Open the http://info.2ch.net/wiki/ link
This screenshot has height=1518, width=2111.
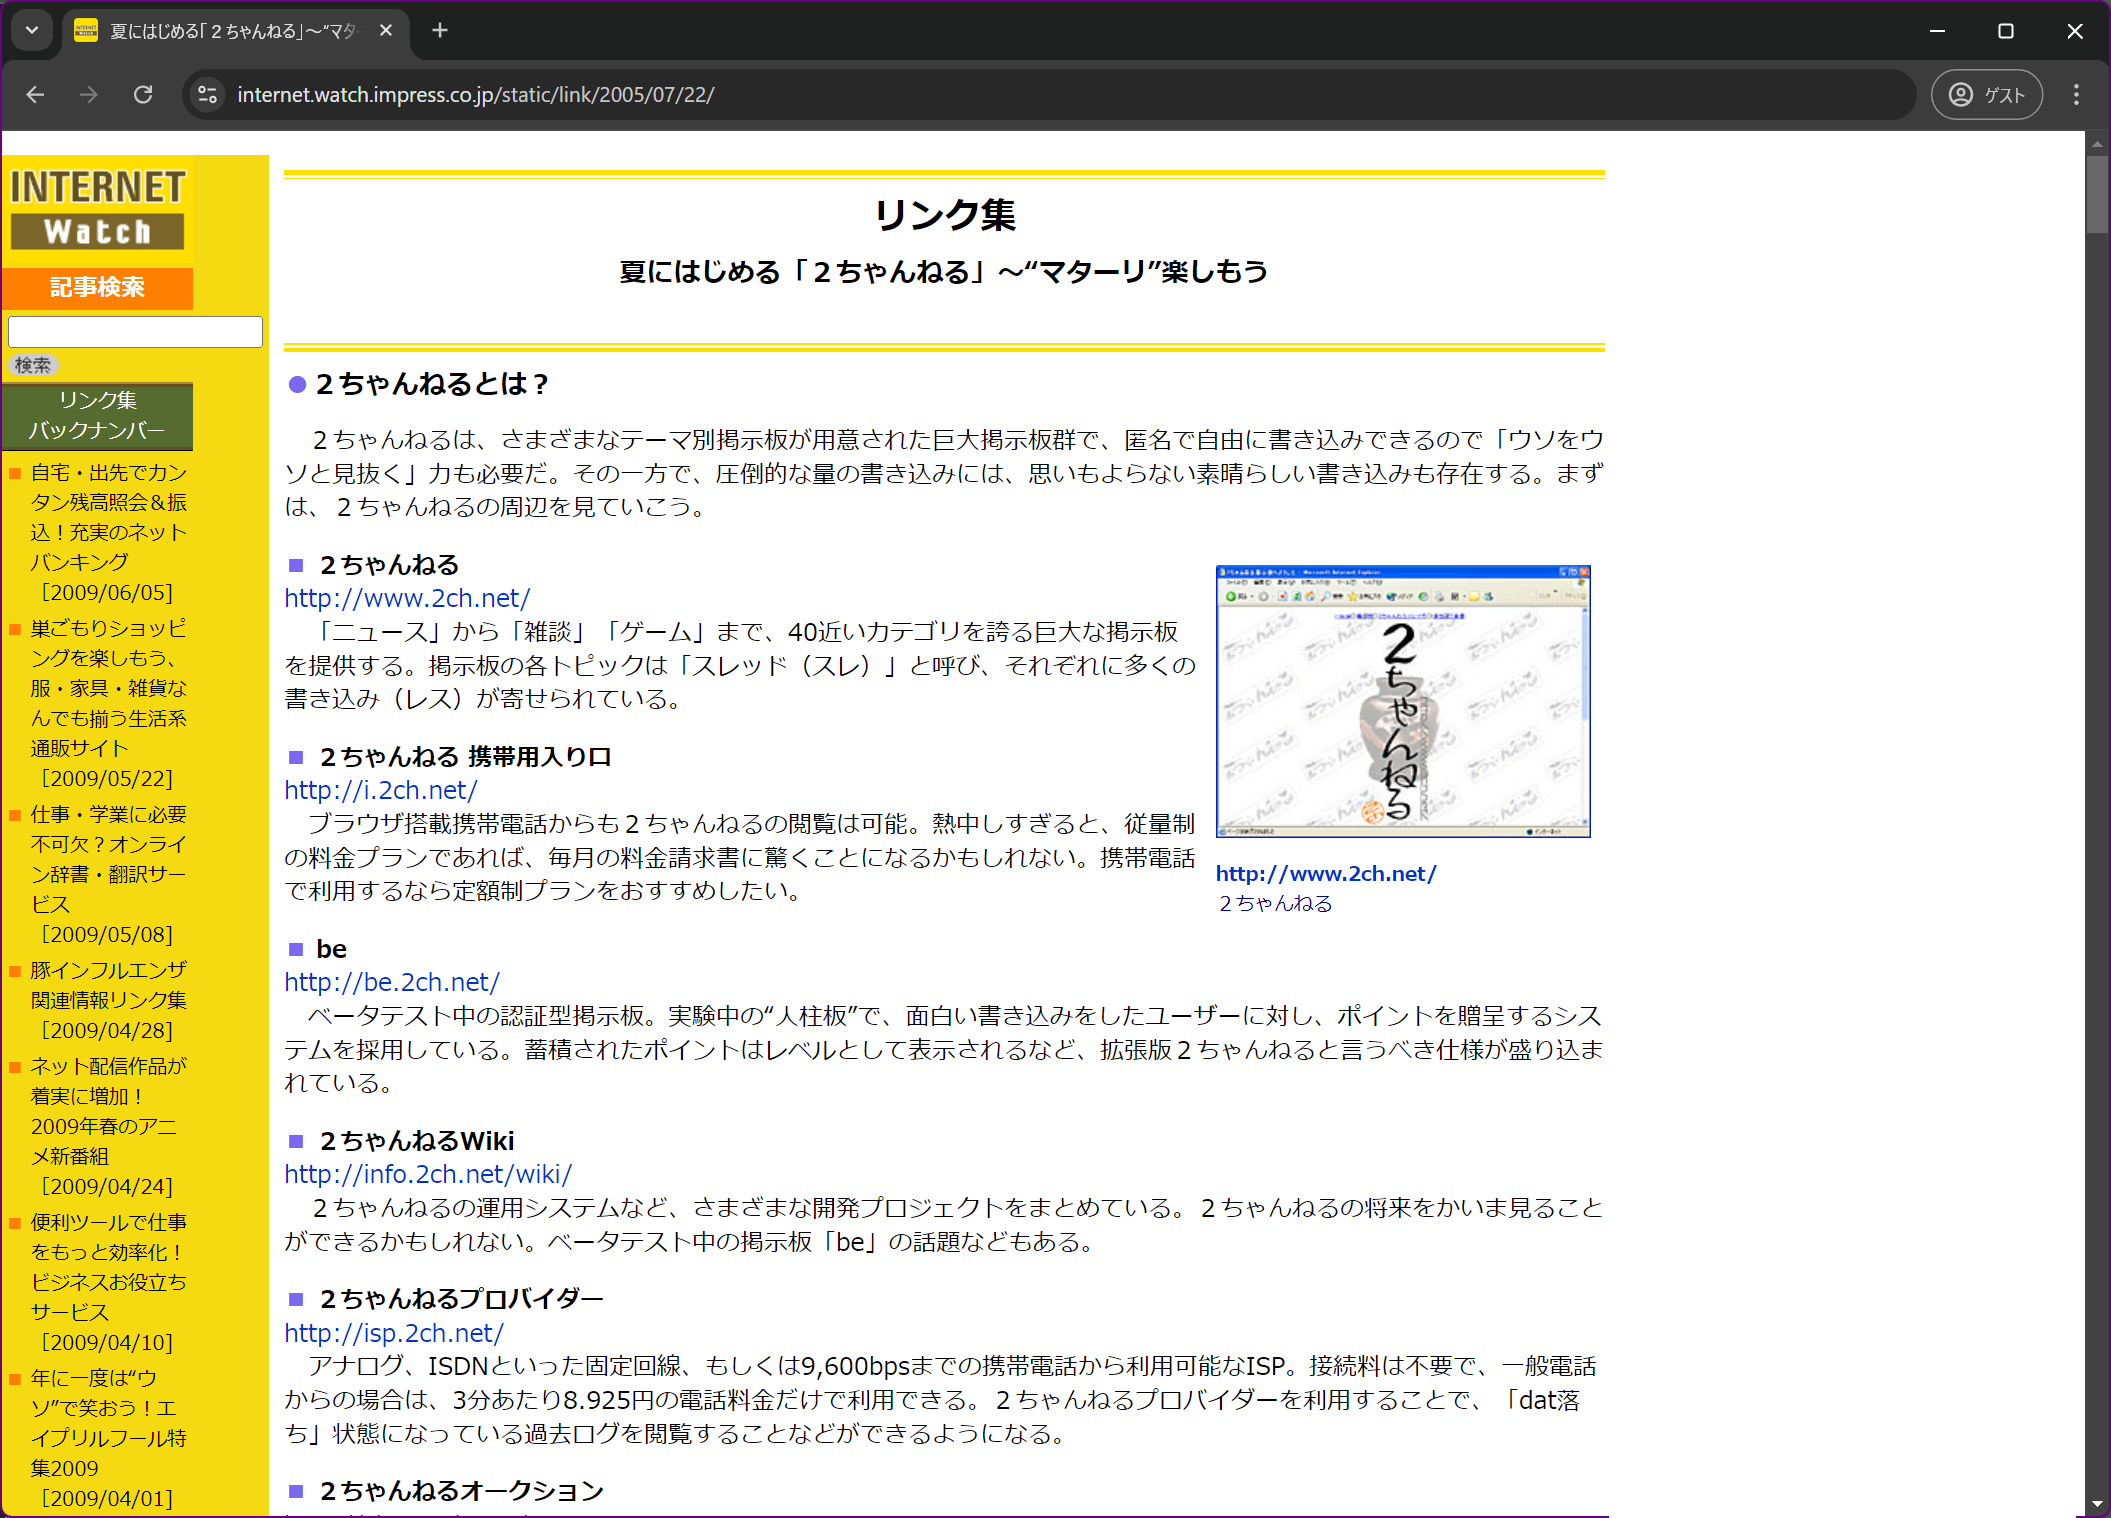coord(428,1174)
